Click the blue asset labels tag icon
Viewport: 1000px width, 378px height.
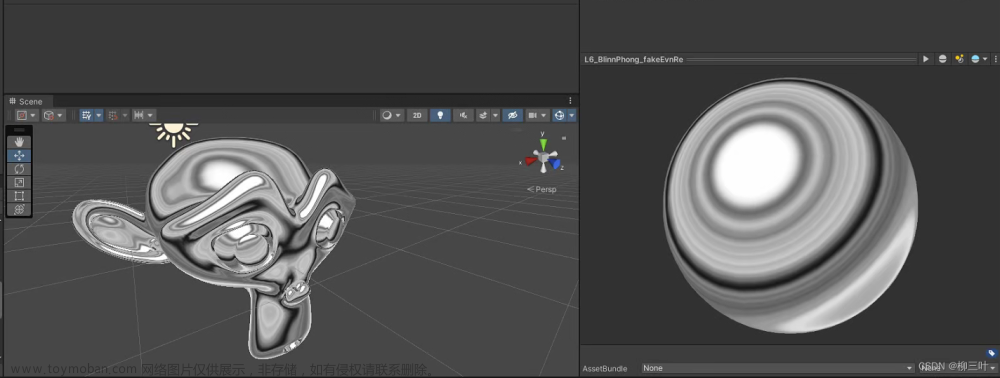(992, 353)
